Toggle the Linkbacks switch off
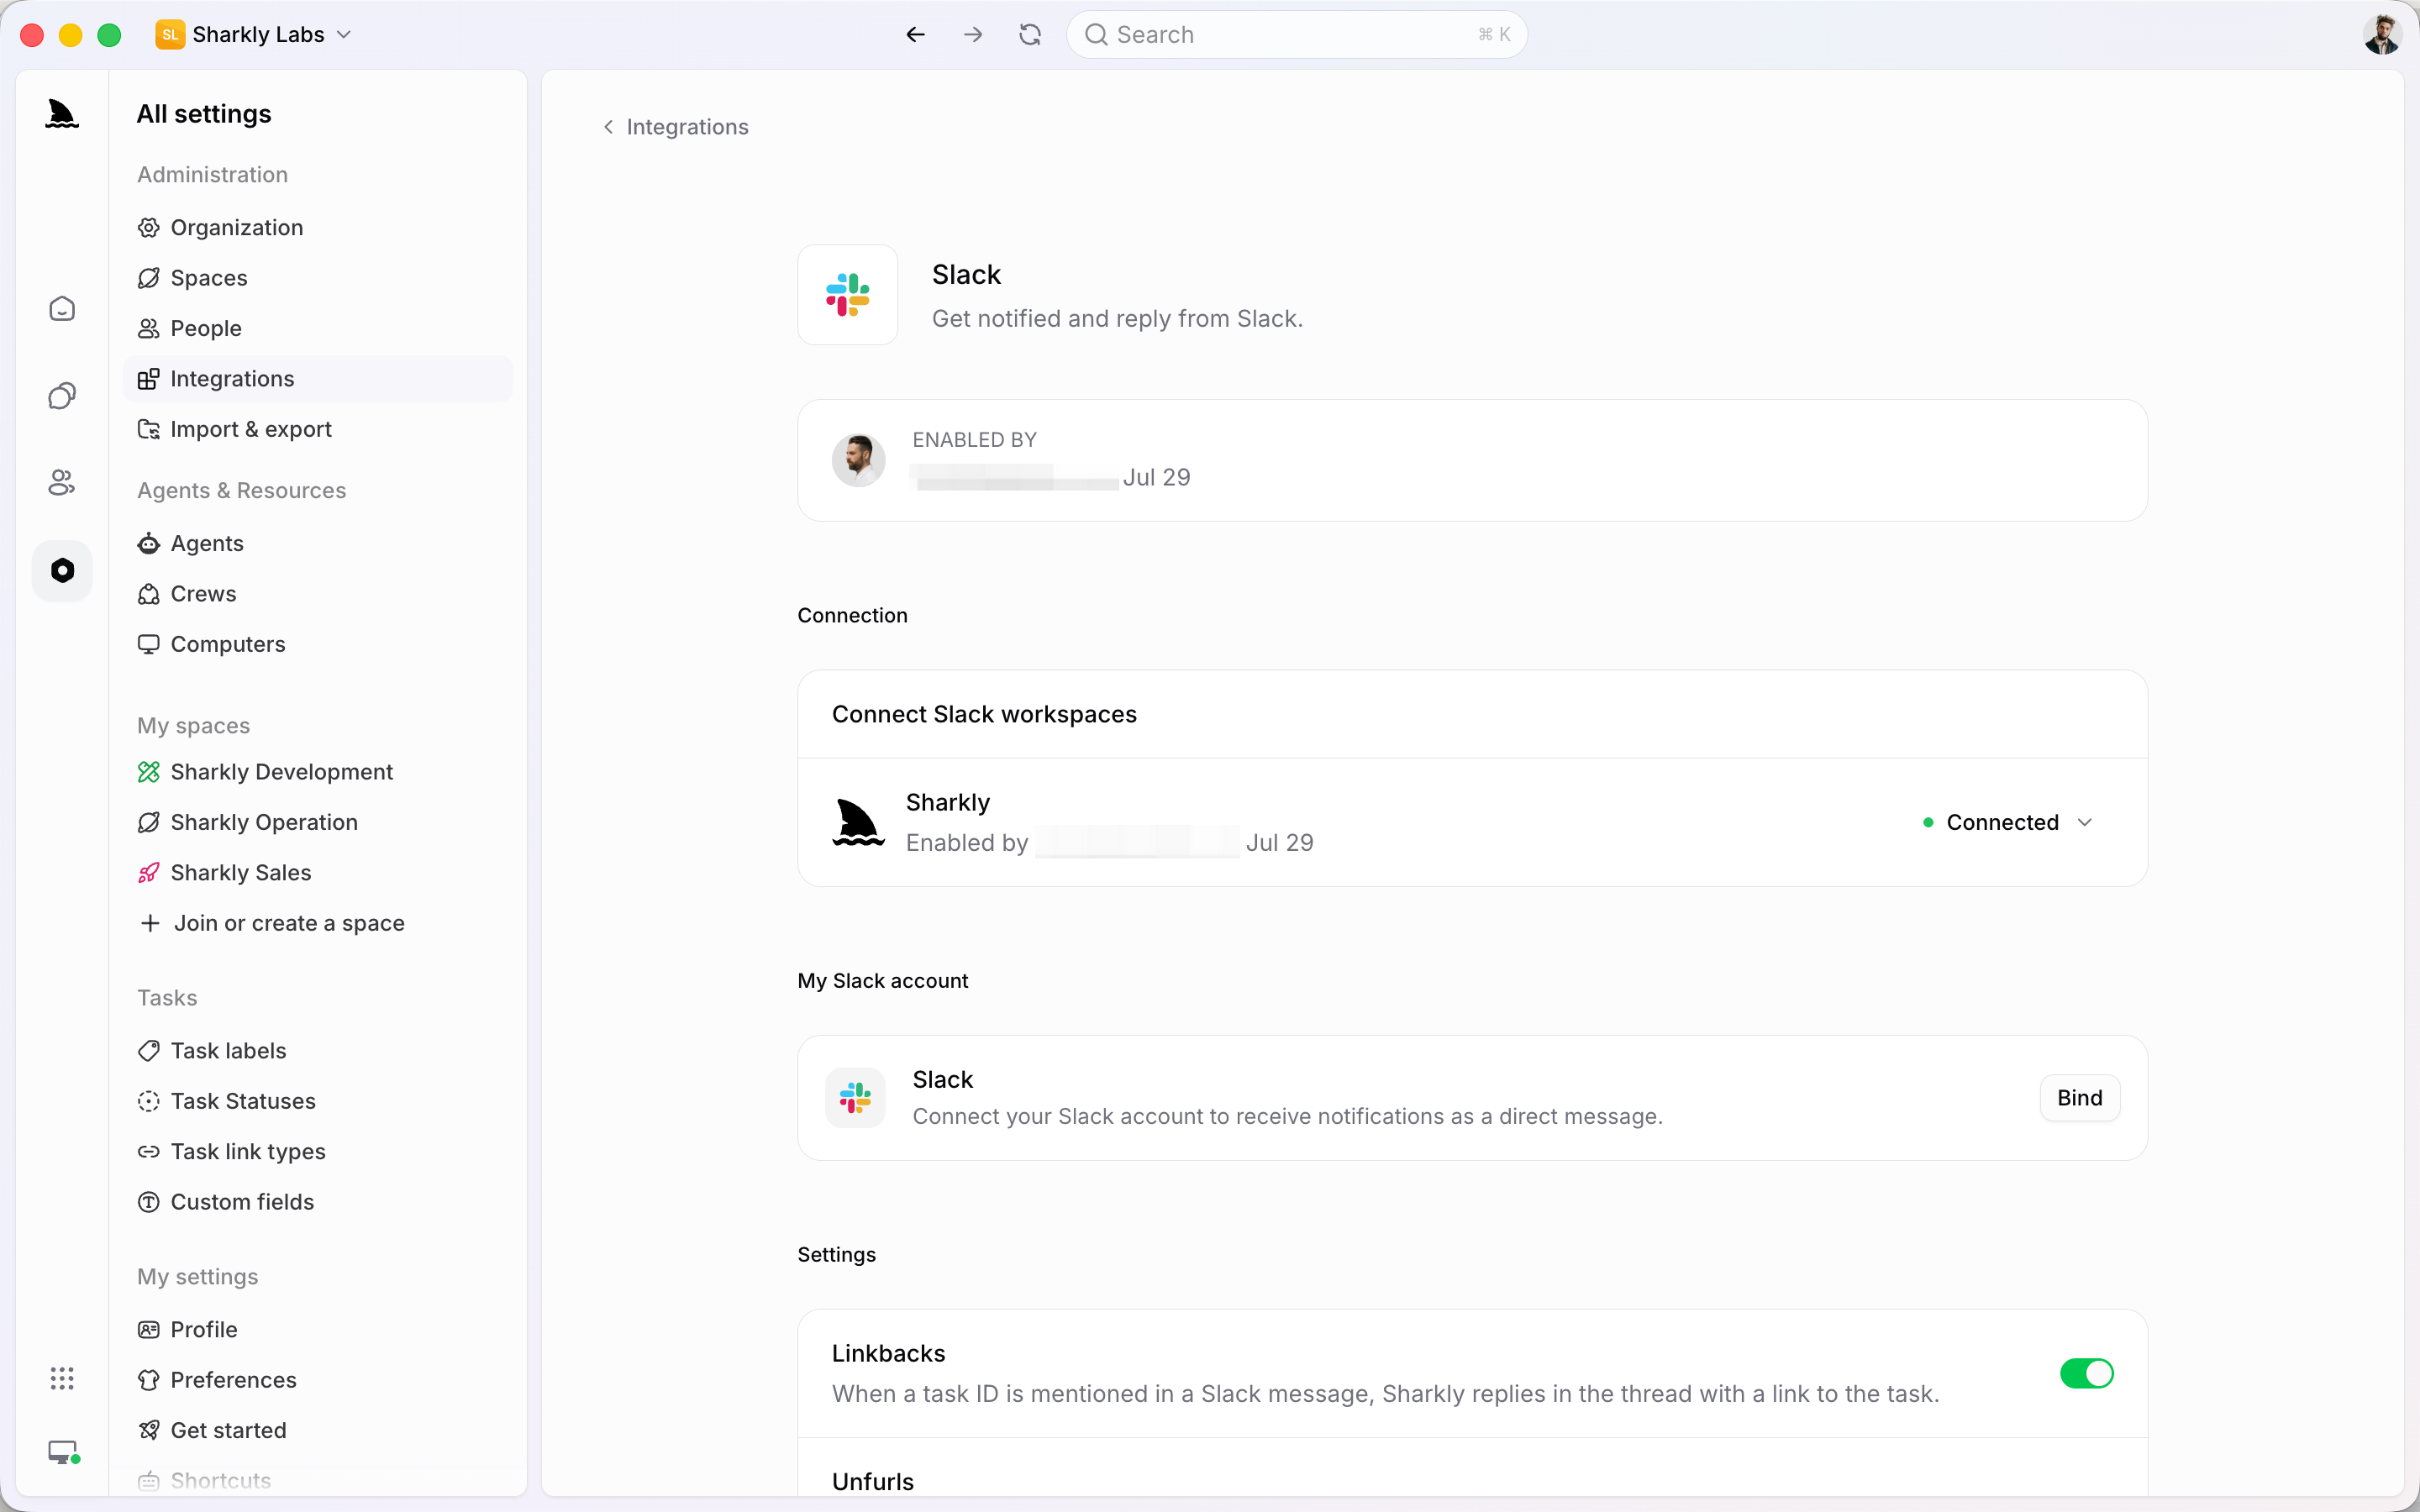2420x1512 pixels. pyautogui.click(x=2087, y=1373)
